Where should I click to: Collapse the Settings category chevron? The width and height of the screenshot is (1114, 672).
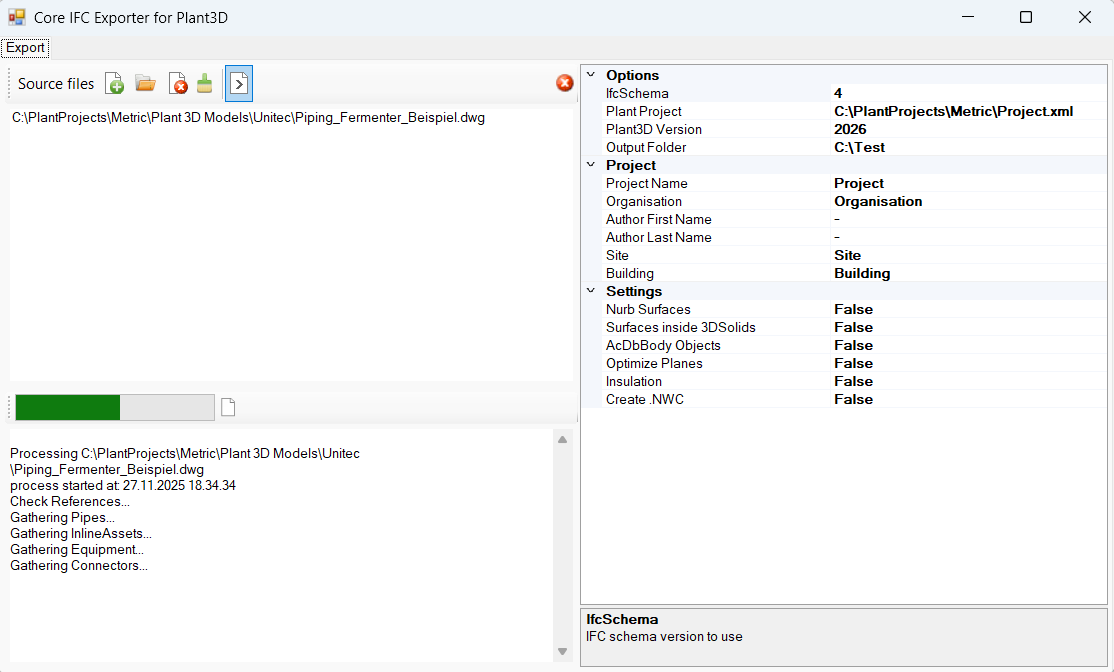pyautogui.click(x=590, y=291)
